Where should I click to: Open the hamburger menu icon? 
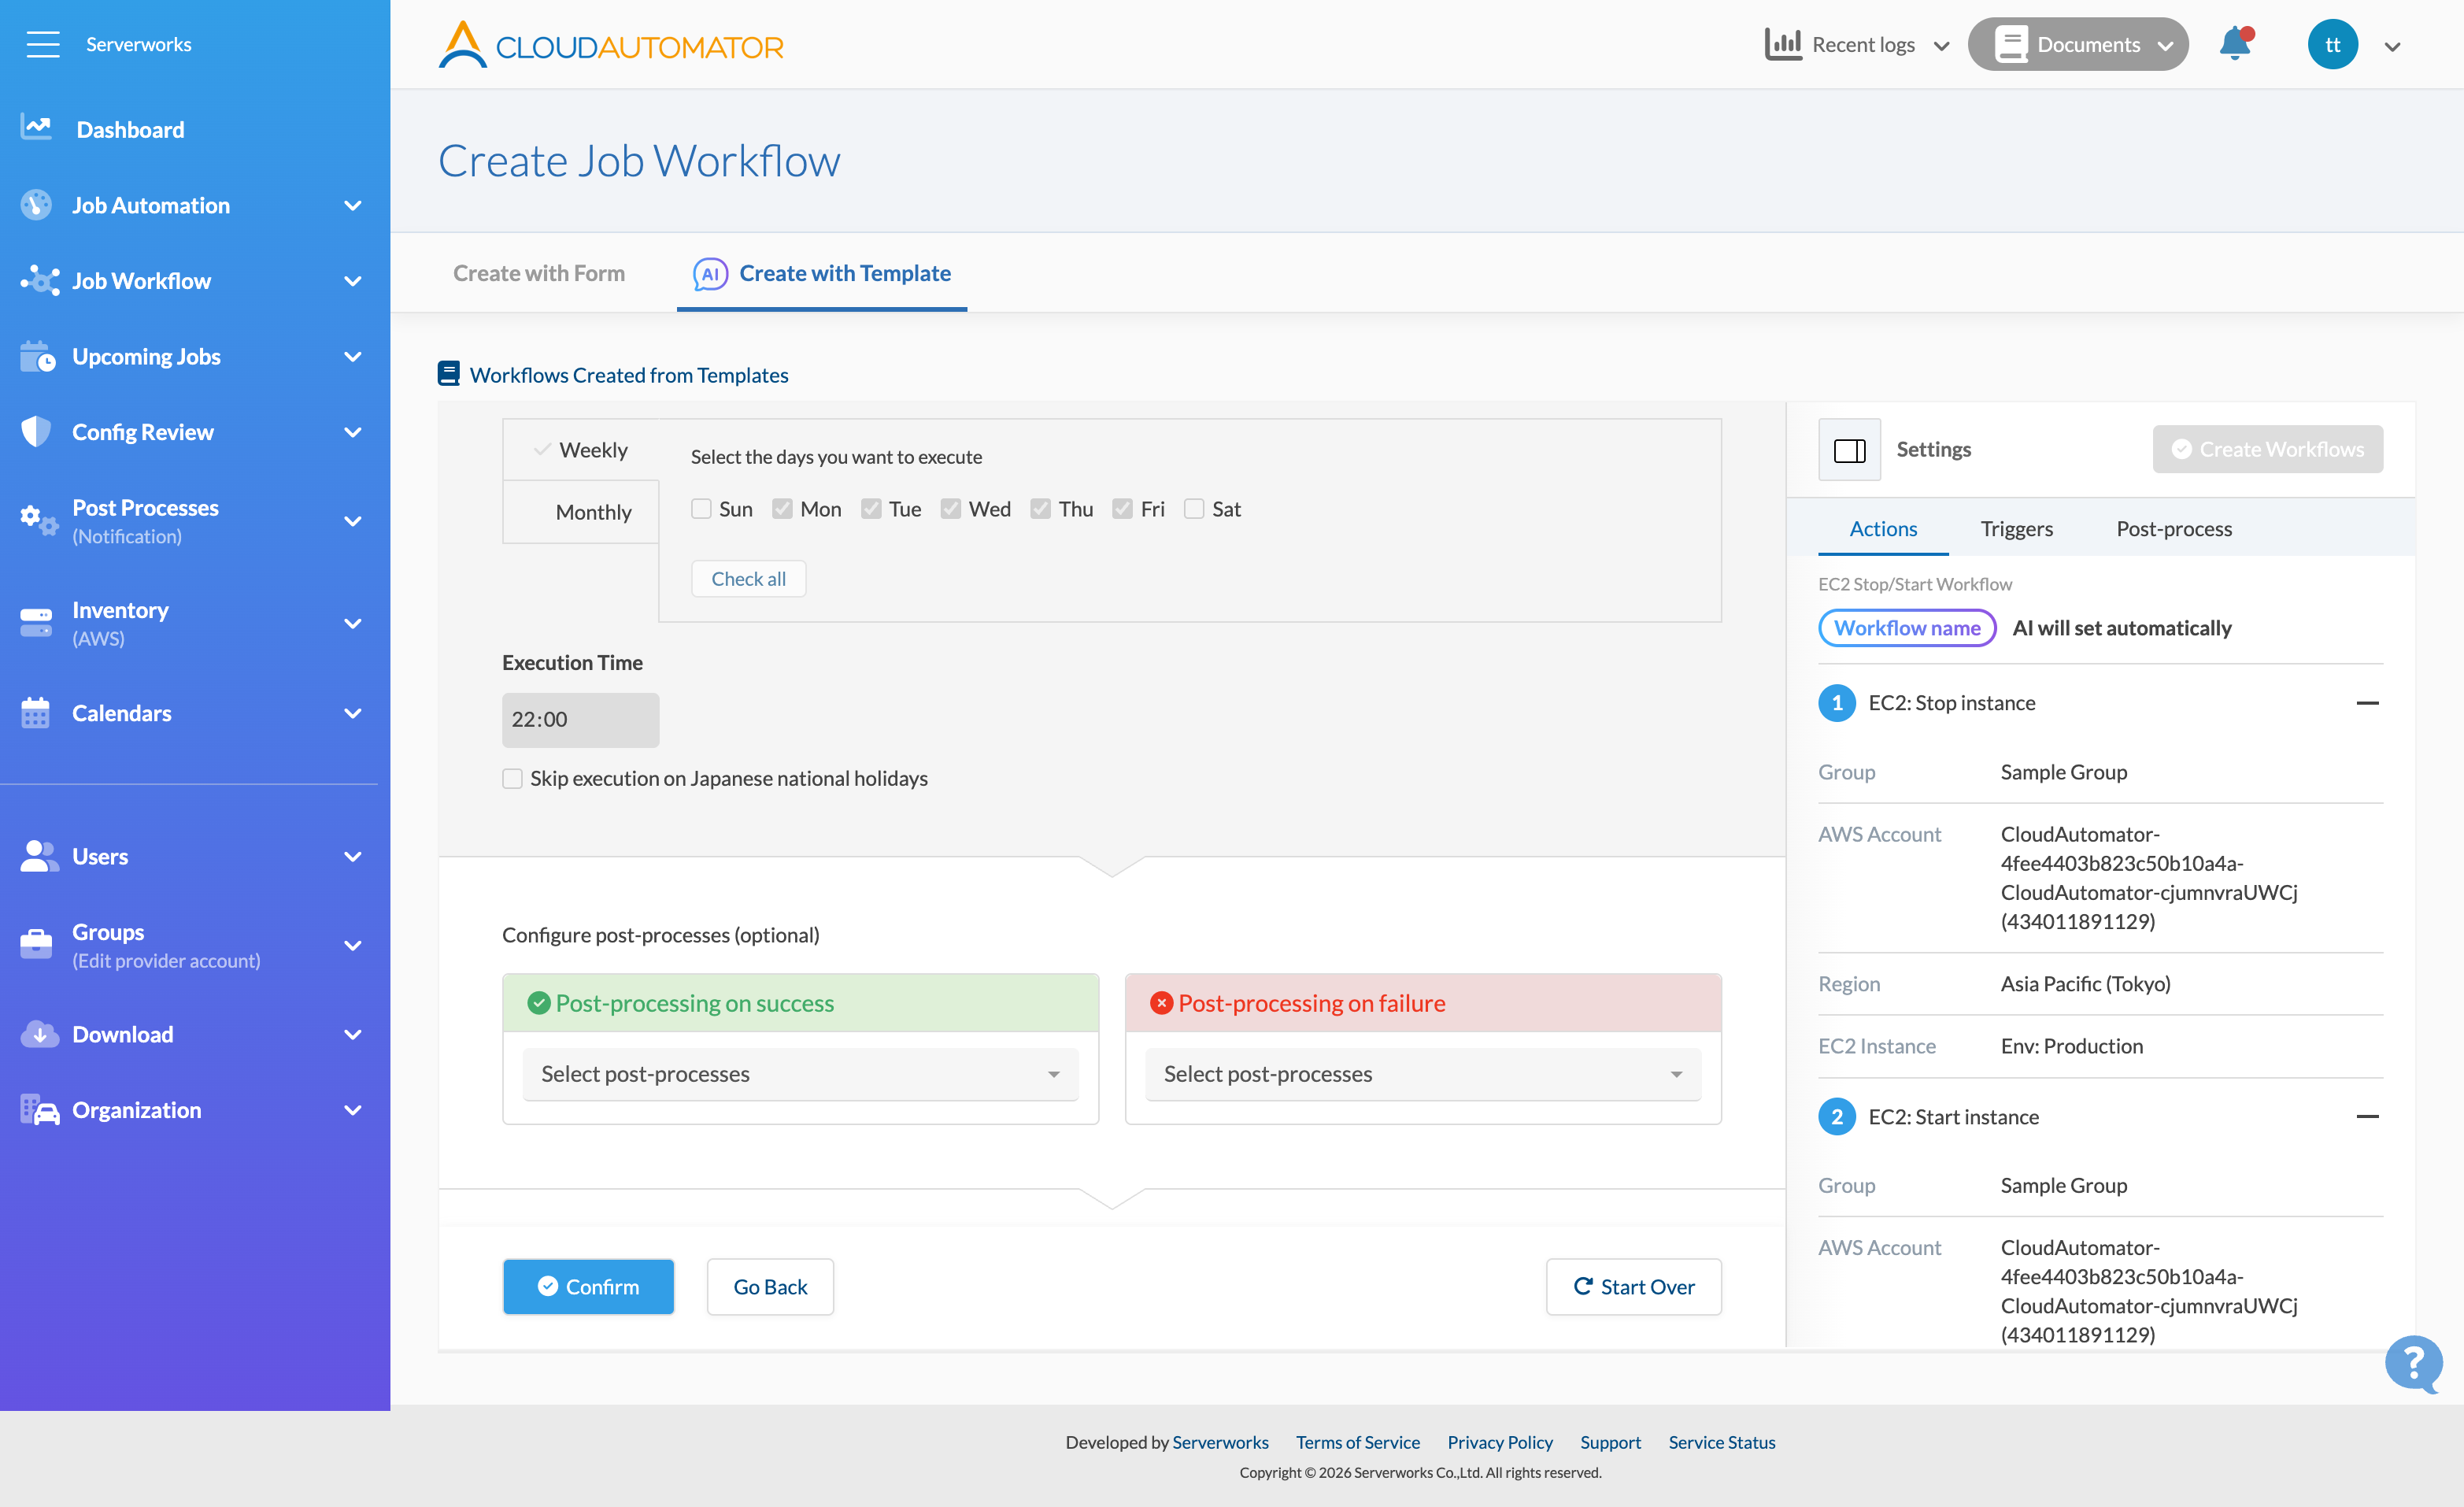43,44
